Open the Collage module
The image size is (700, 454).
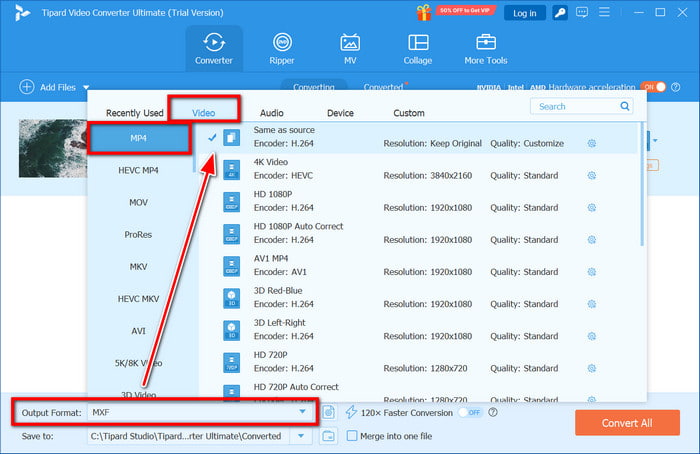[418, 49]
